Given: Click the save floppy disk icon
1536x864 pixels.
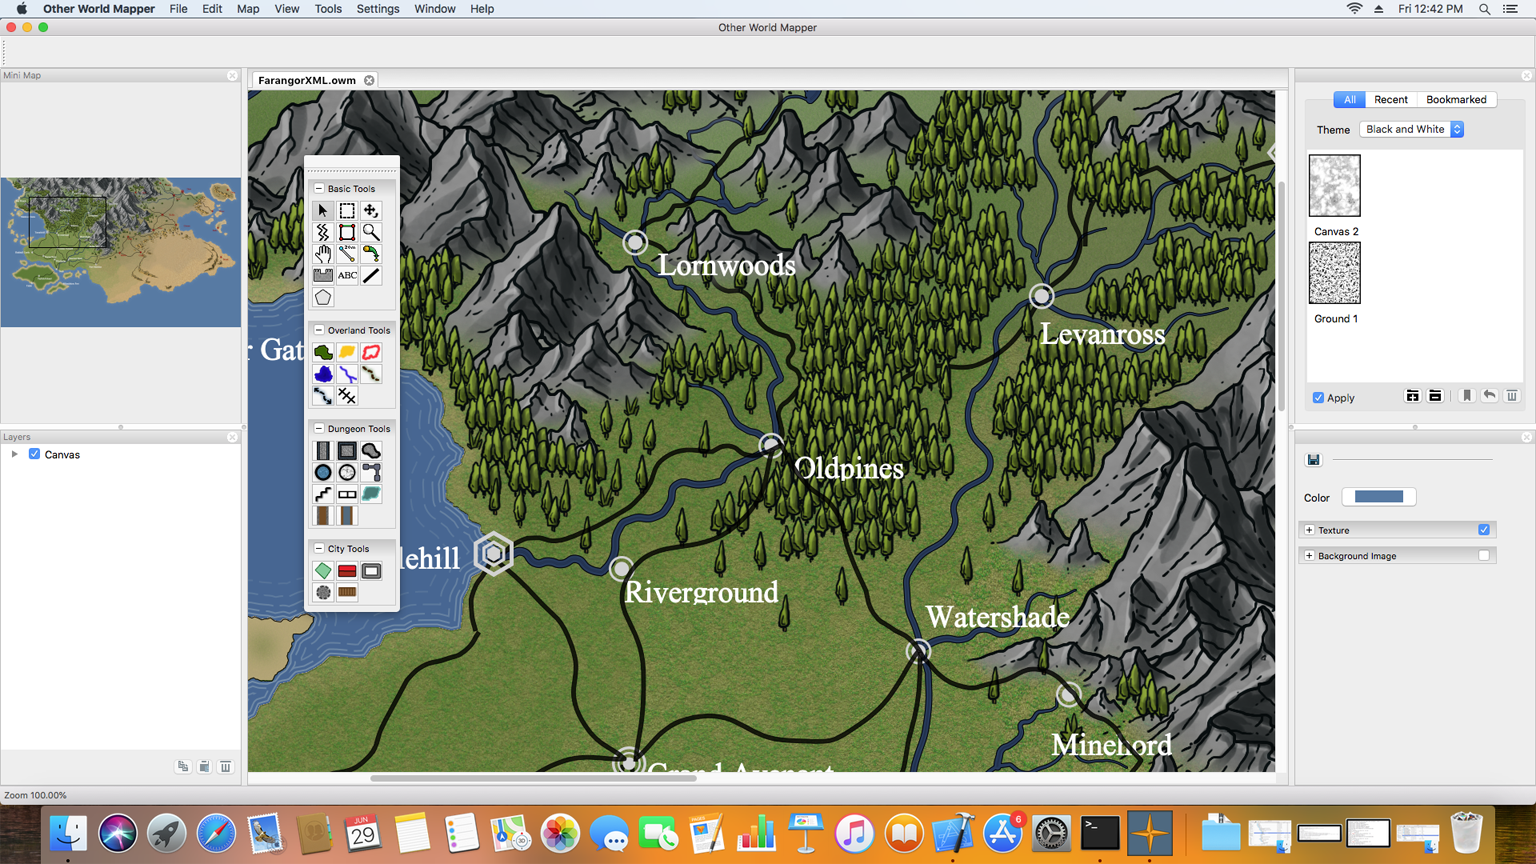Looking at the screenshot, I should coord(1314,460).
